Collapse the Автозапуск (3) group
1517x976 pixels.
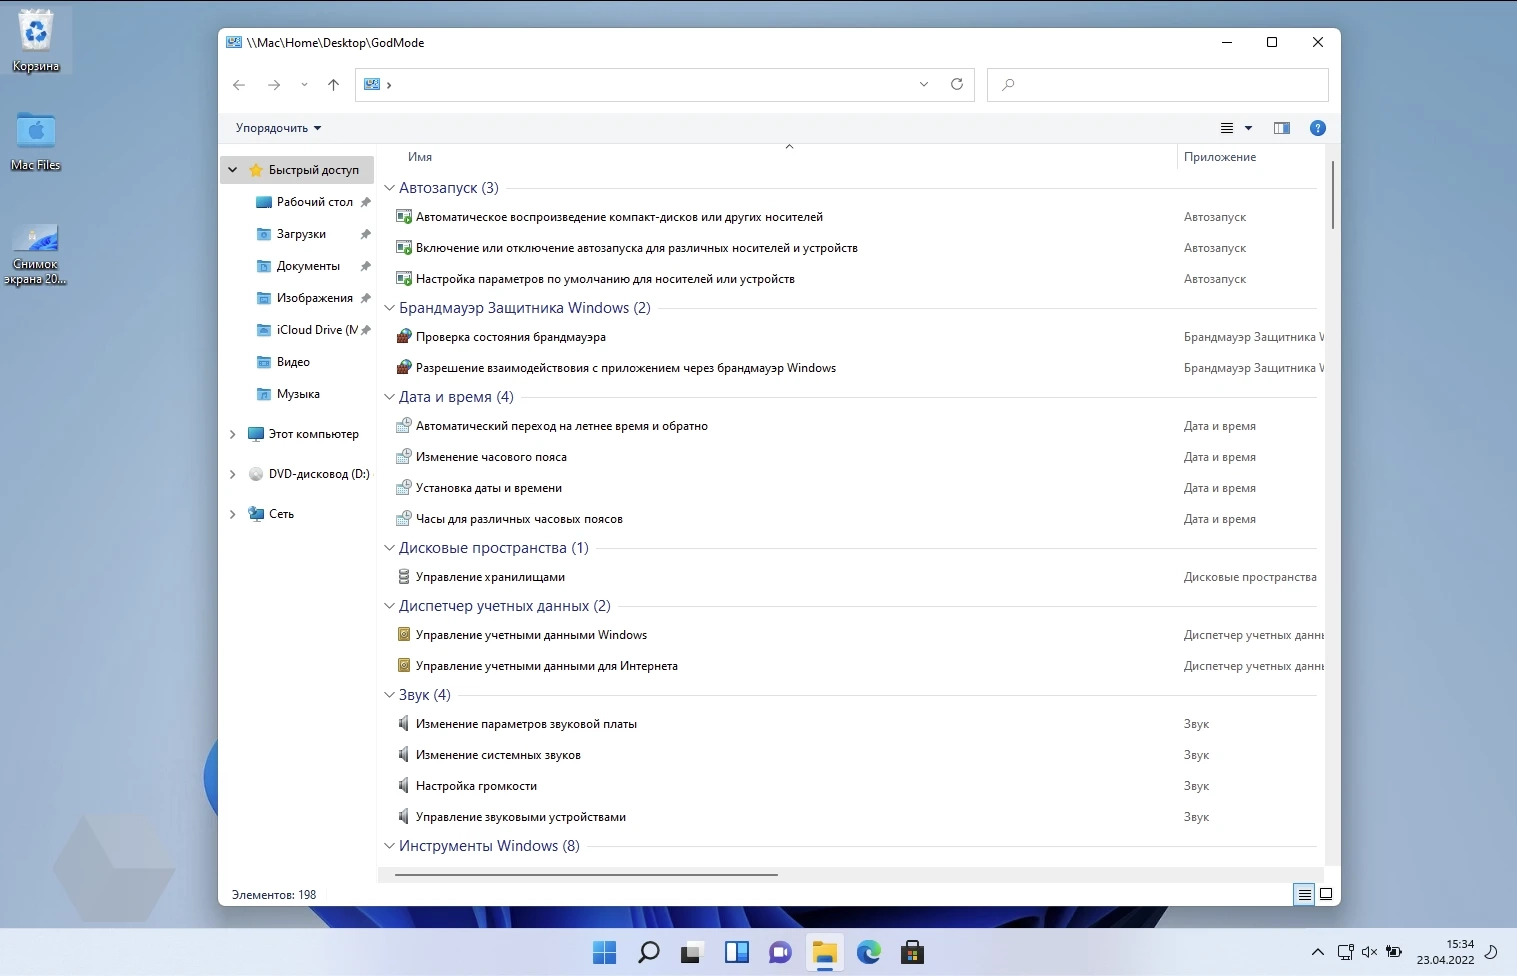tap(390, 188)
